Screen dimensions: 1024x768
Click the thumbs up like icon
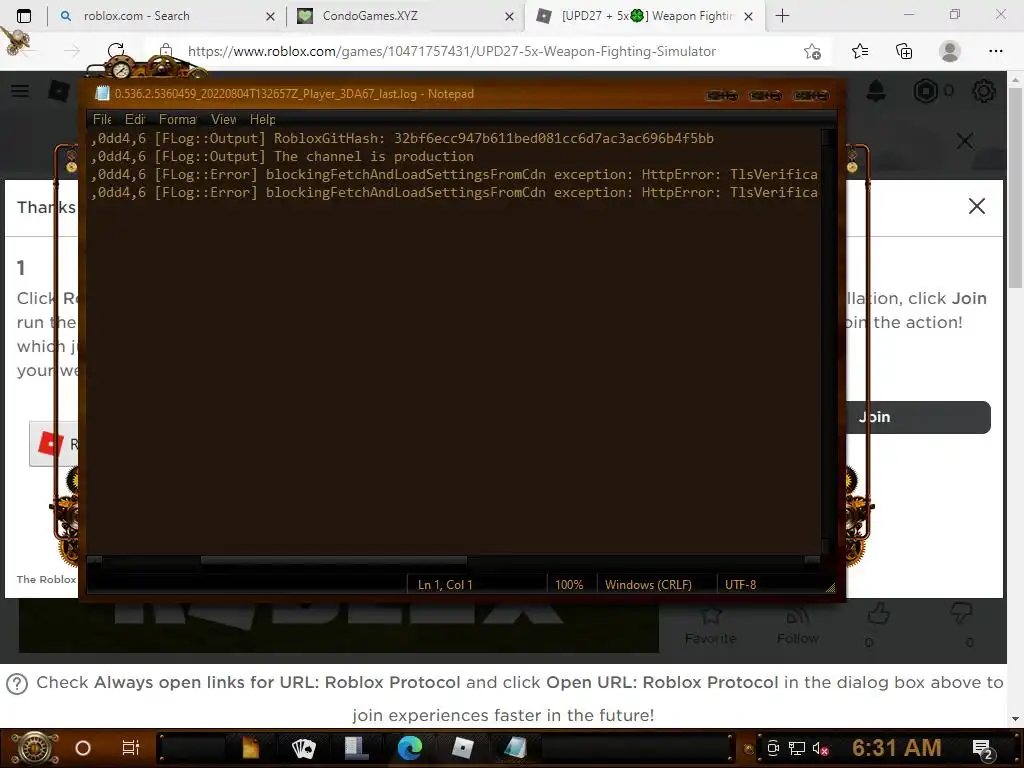click(x=878, y=614)
